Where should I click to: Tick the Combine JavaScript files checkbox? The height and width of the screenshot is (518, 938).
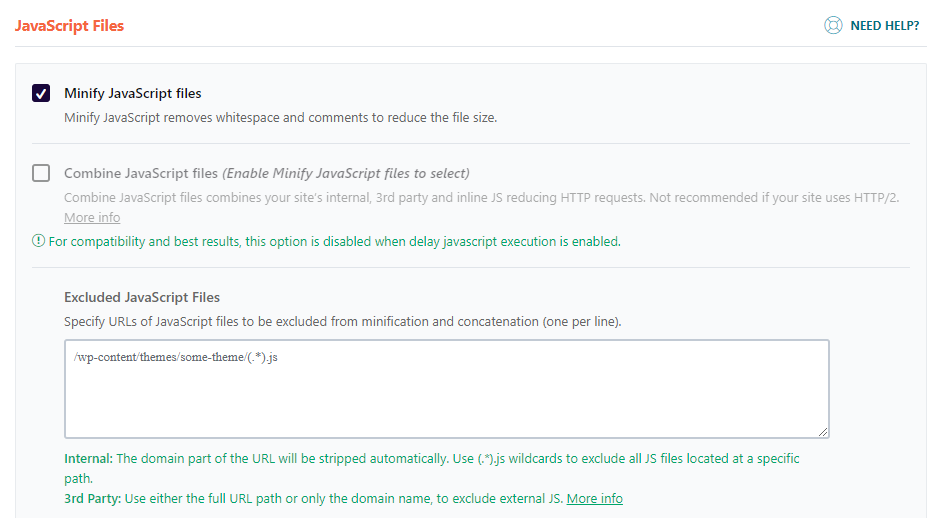coord(41,173)
